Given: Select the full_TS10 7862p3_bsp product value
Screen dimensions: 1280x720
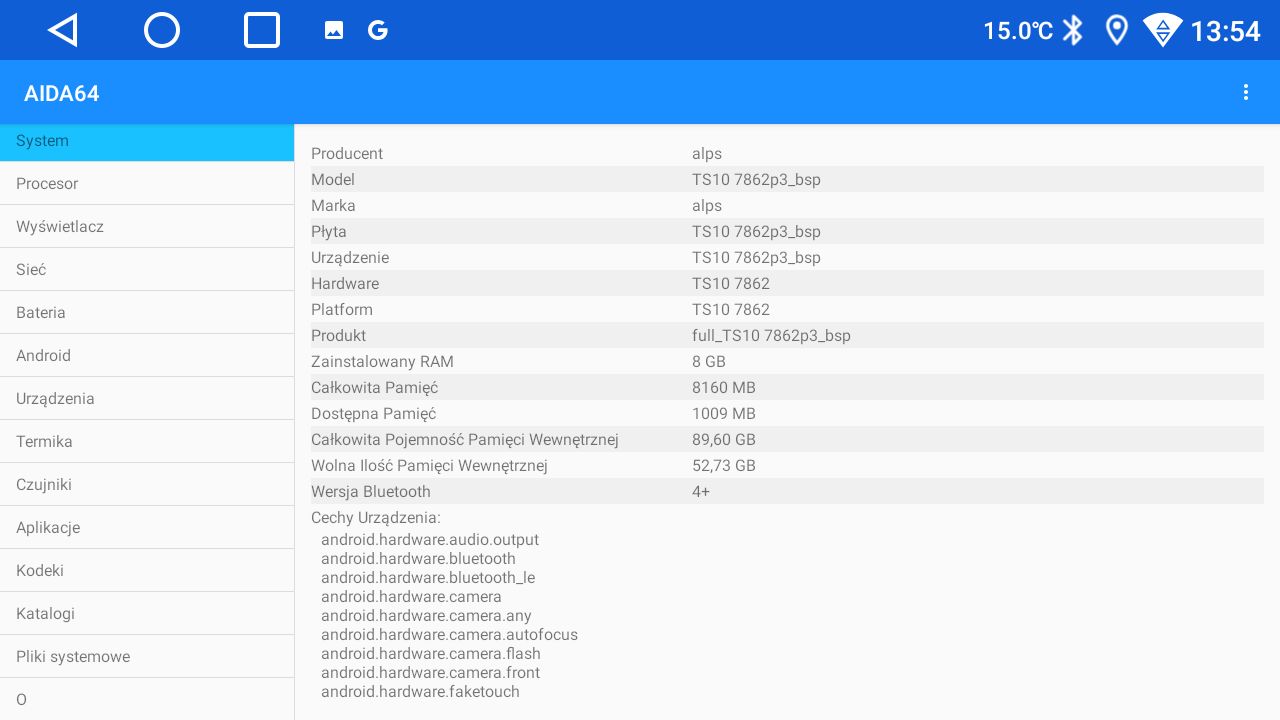Looking at the screenshot, I should [x=771, y=336].
